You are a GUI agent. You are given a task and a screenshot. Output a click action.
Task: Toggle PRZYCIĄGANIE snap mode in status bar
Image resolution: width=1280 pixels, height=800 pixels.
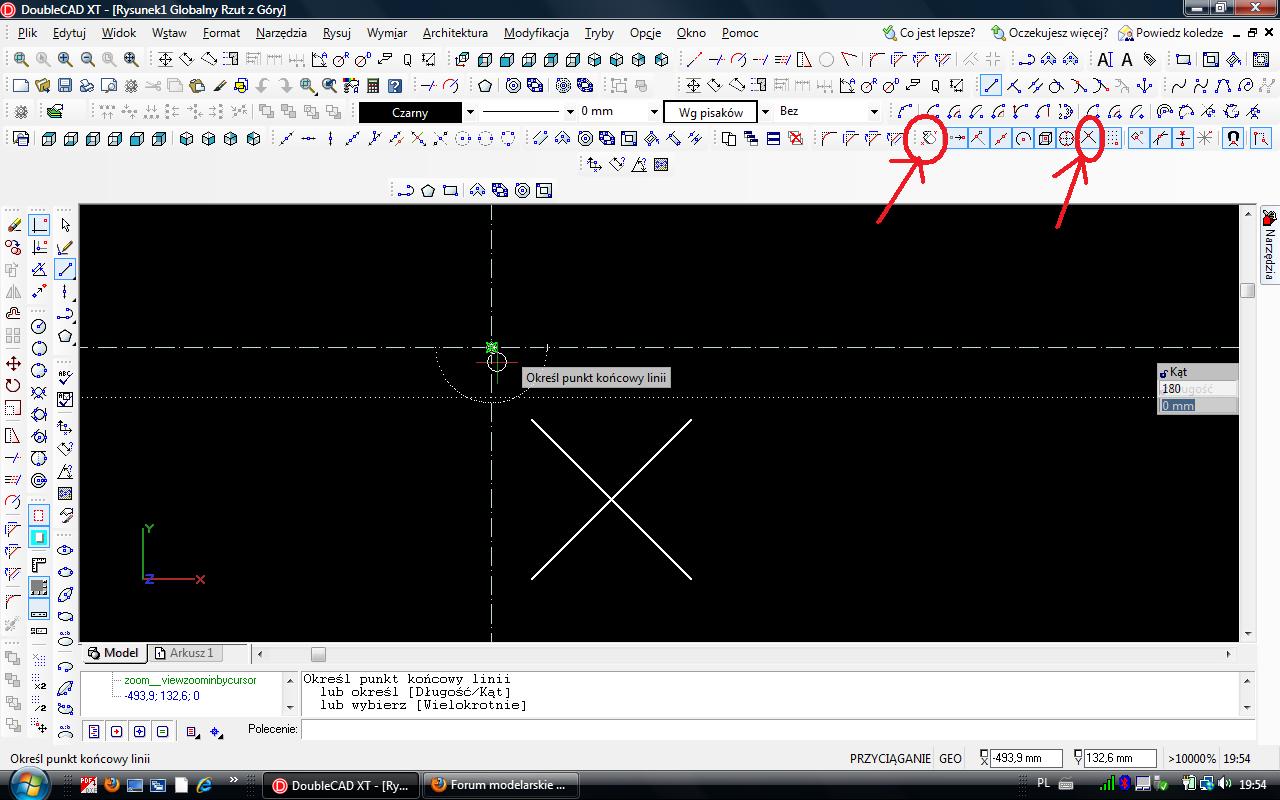(x=890, y=759)
